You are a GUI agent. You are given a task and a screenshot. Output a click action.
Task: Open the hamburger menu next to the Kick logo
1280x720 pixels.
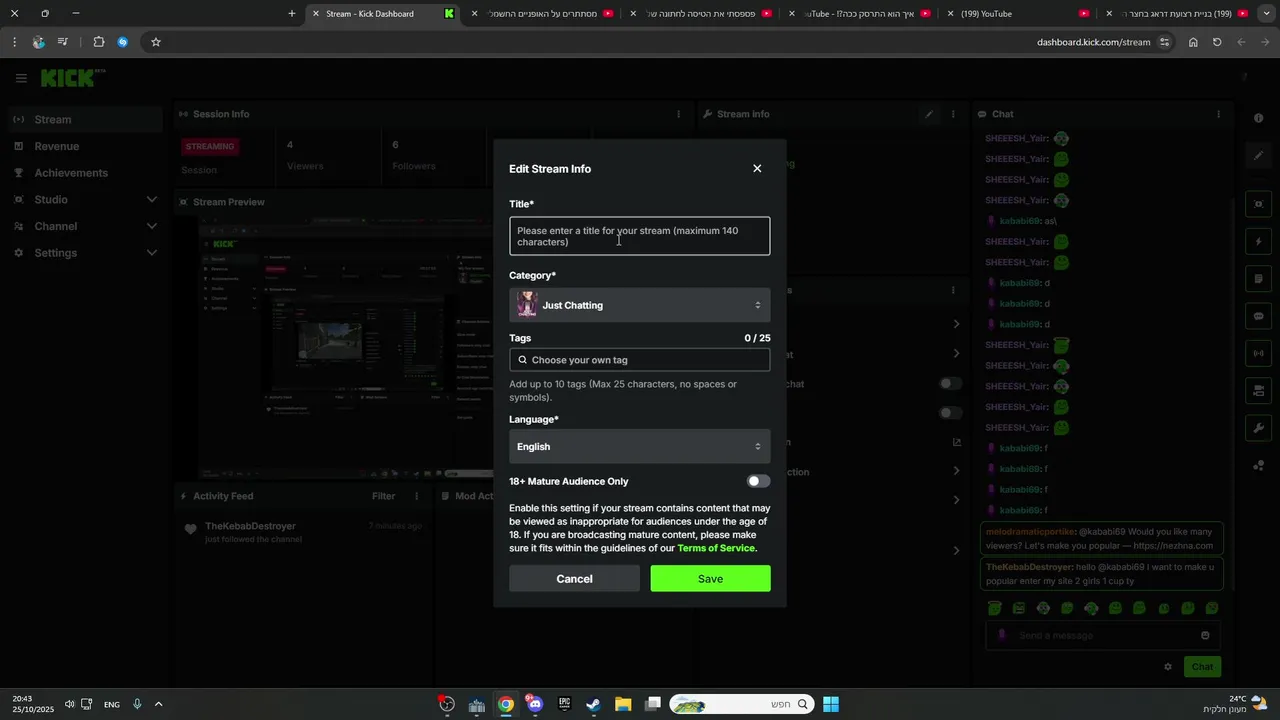(21, 78)
